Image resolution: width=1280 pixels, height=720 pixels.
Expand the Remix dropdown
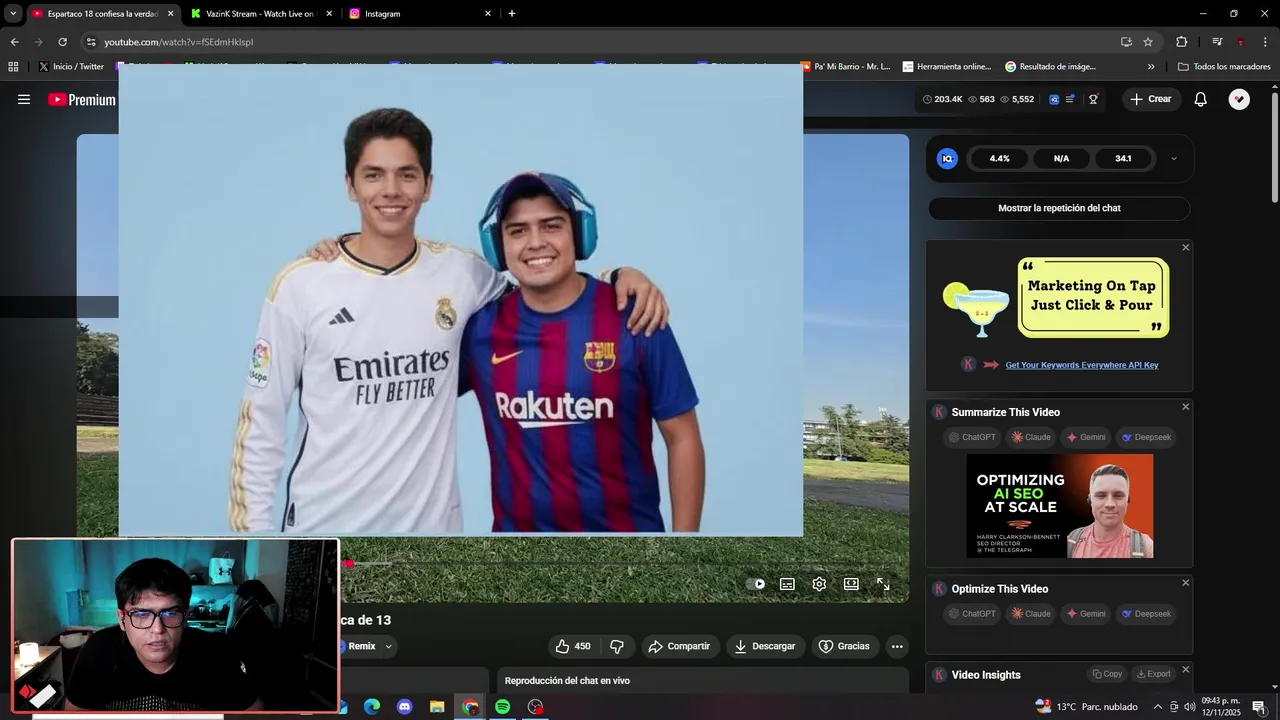coord(388,646)
